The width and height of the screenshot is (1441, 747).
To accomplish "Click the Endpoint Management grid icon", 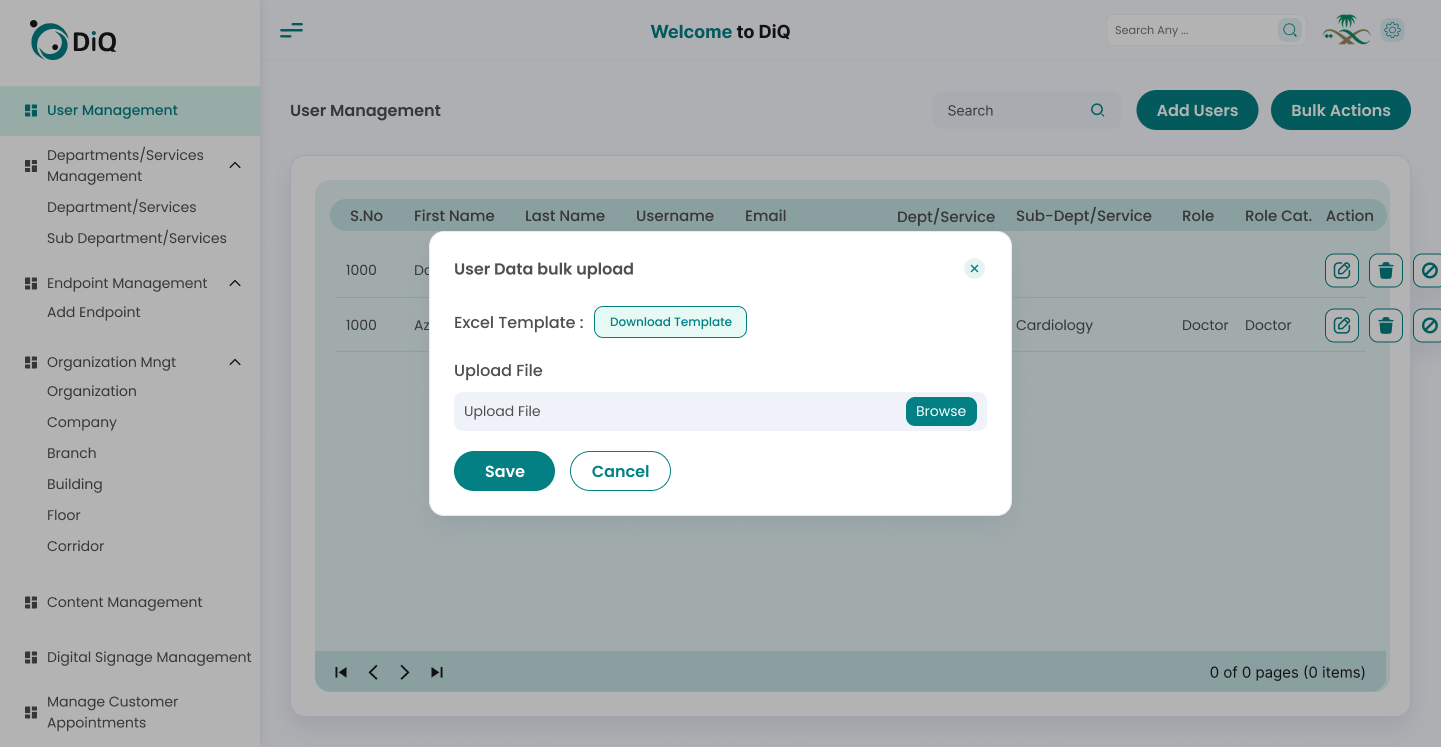I will click(x=31, y=284).
